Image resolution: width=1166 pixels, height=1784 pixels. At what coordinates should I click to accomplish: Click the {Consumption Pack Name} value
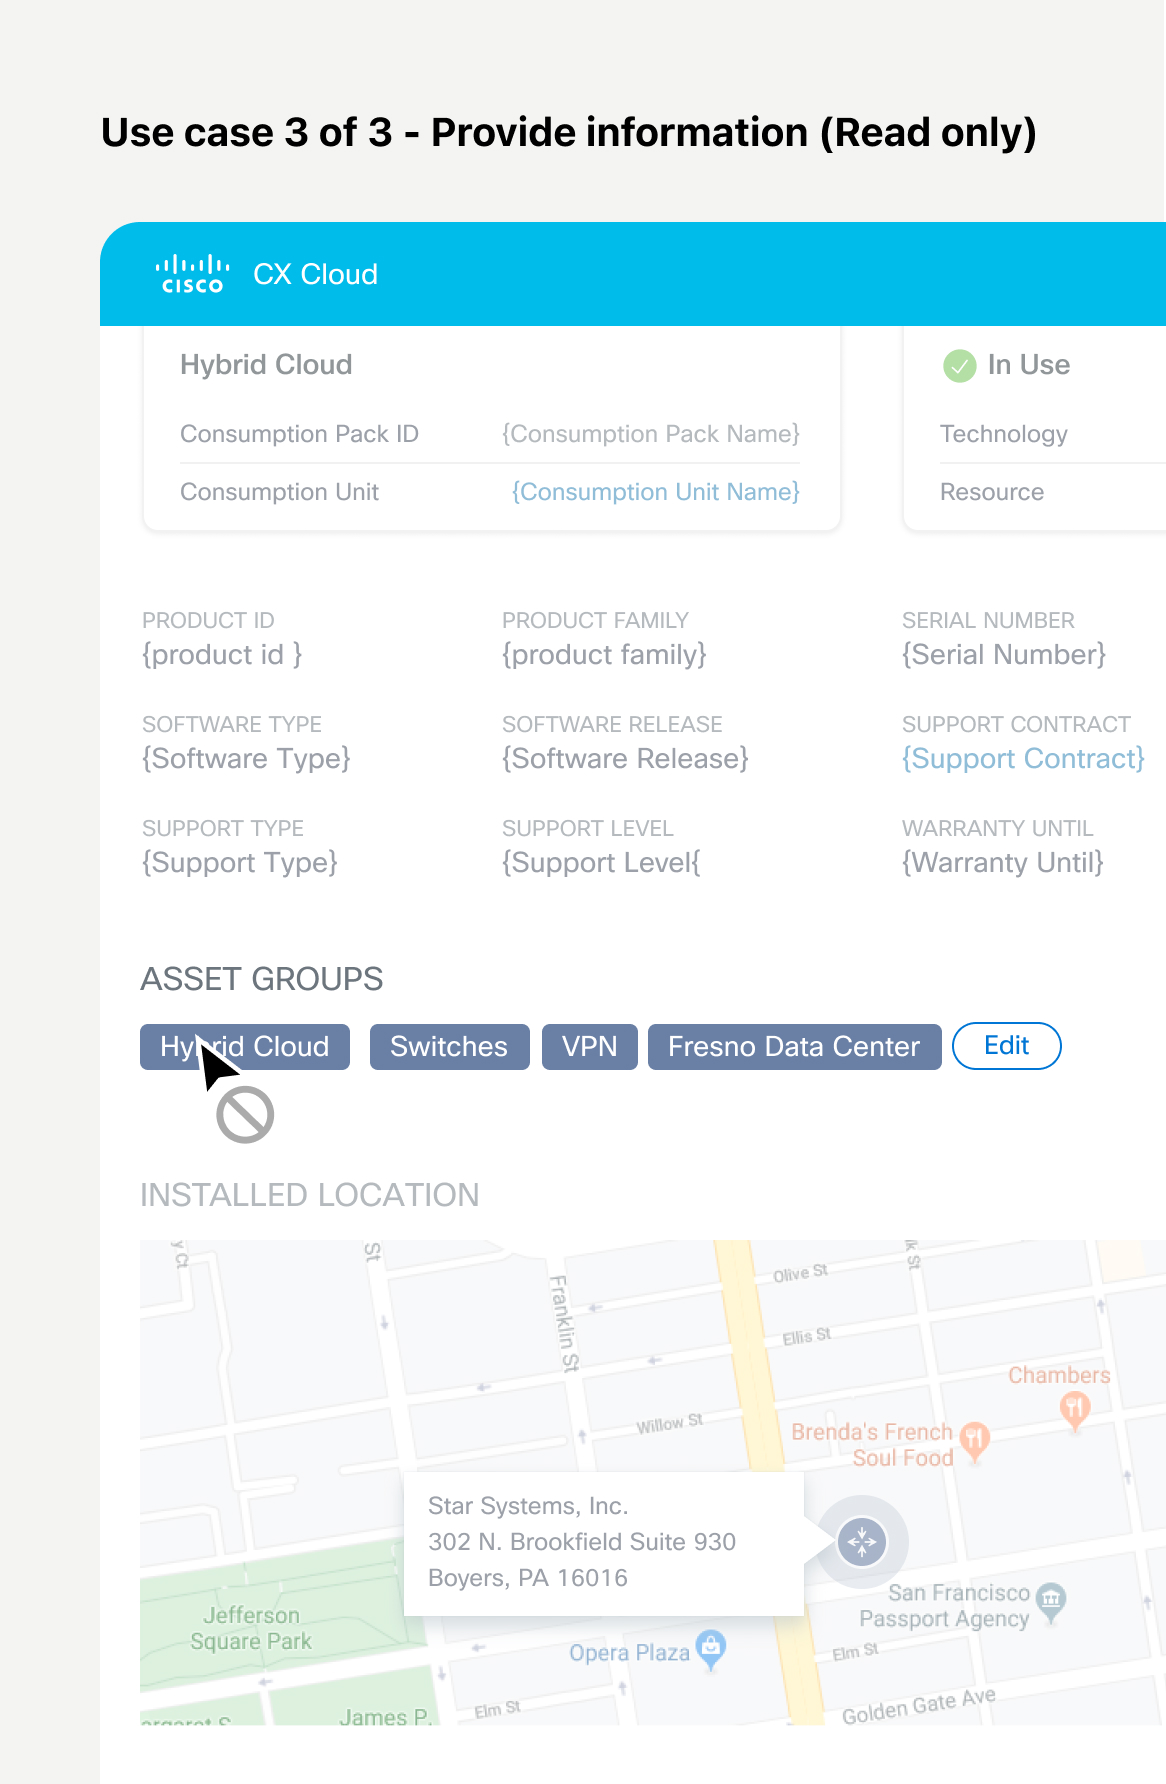coord(650,434)
